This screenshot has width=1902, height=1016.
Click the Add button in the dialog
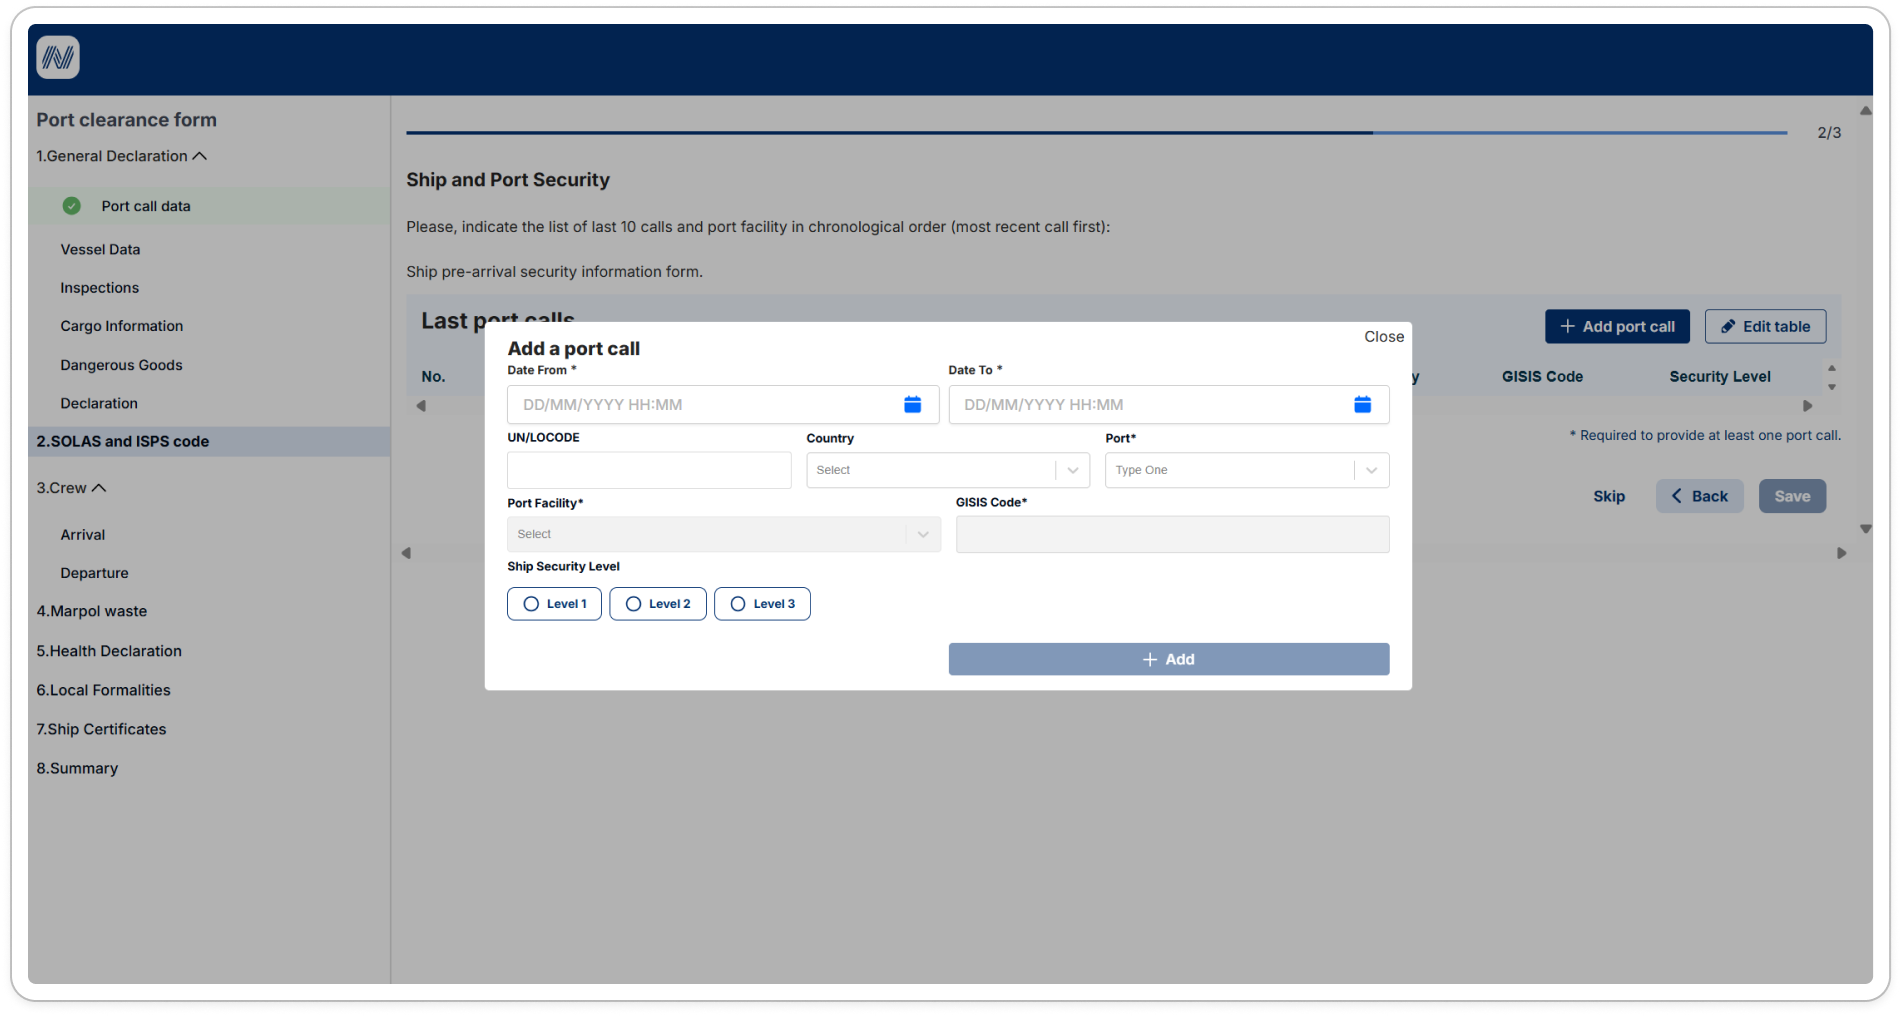click(1169, 659)
